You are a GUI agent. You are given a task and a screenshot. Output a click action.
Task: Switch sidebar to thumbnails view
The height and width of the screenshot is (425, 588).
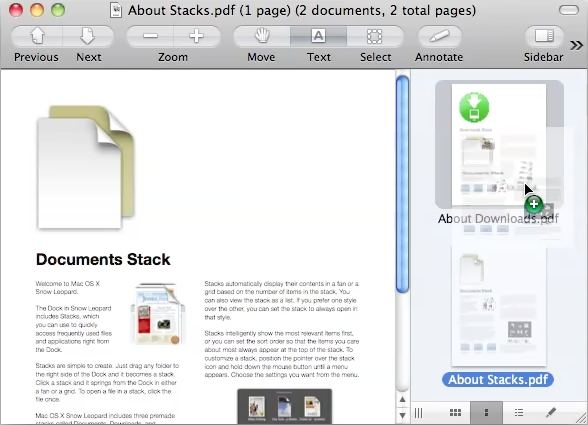pyautogui.click(x=486, y=413)
